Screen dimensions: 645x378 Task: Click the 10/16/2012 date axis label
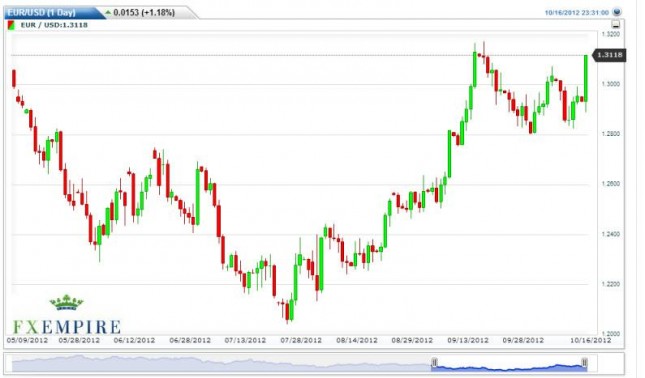pyautogui.click(x=590, y=341)
